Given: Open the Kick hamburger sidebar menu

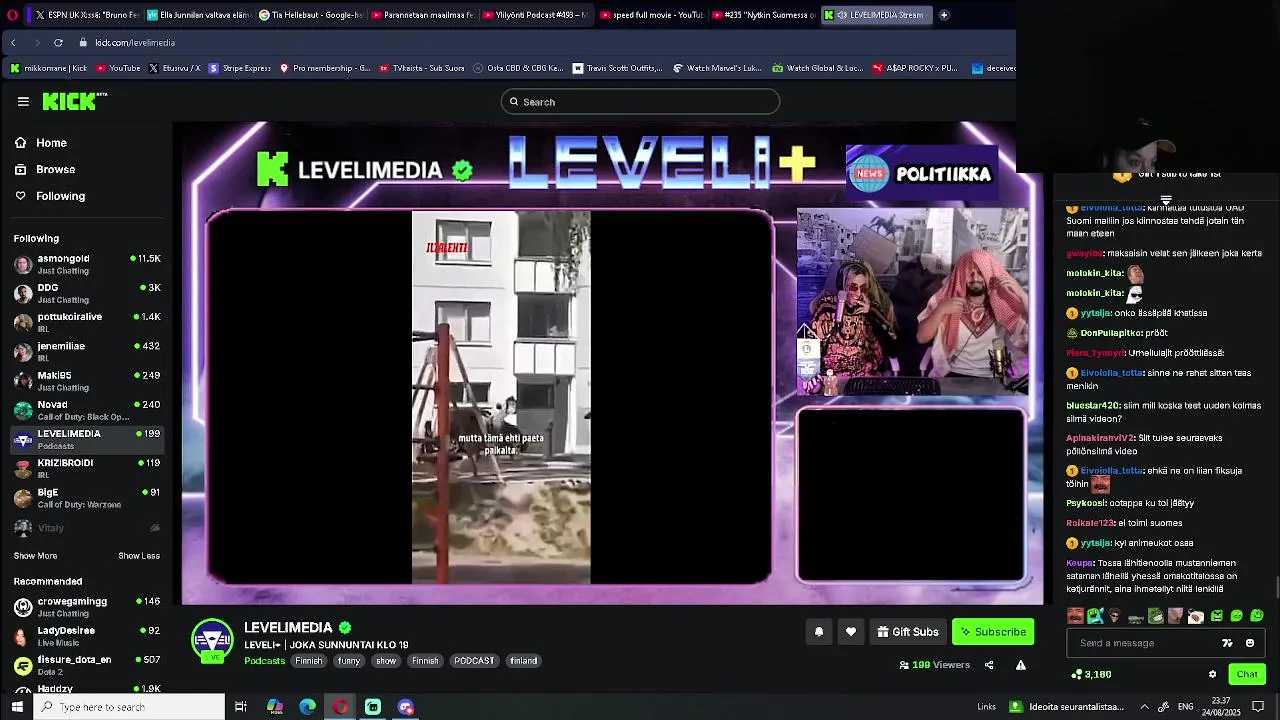Looking at the screenshot, I should 23,101.
